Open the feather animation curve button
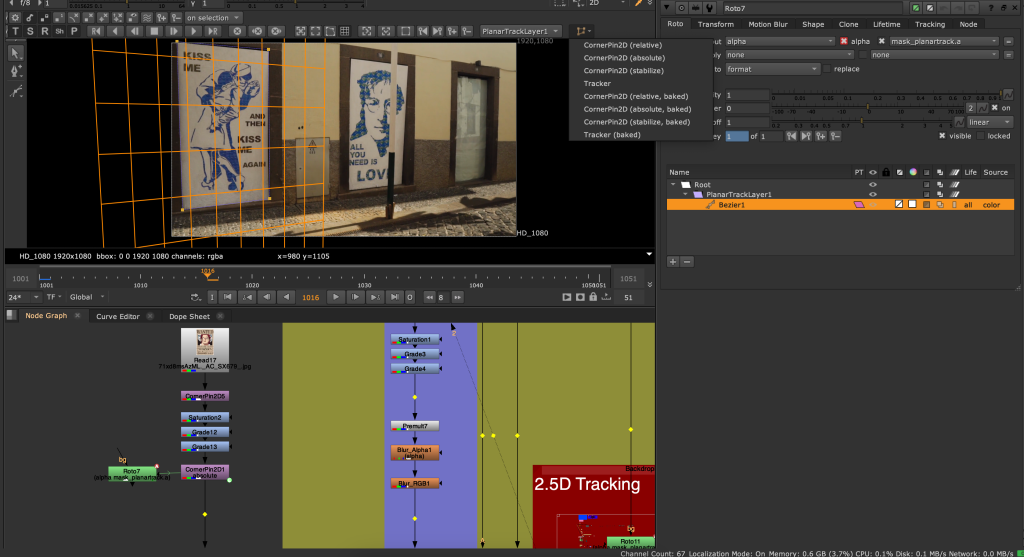 coord(983,108)
